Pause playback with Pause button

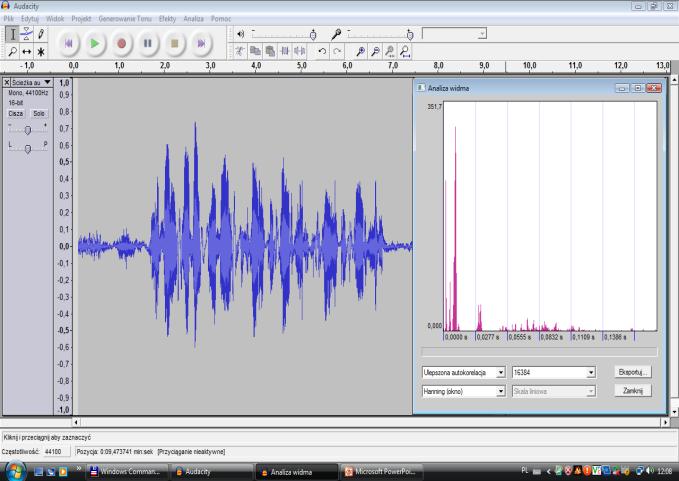pos(148,43)
